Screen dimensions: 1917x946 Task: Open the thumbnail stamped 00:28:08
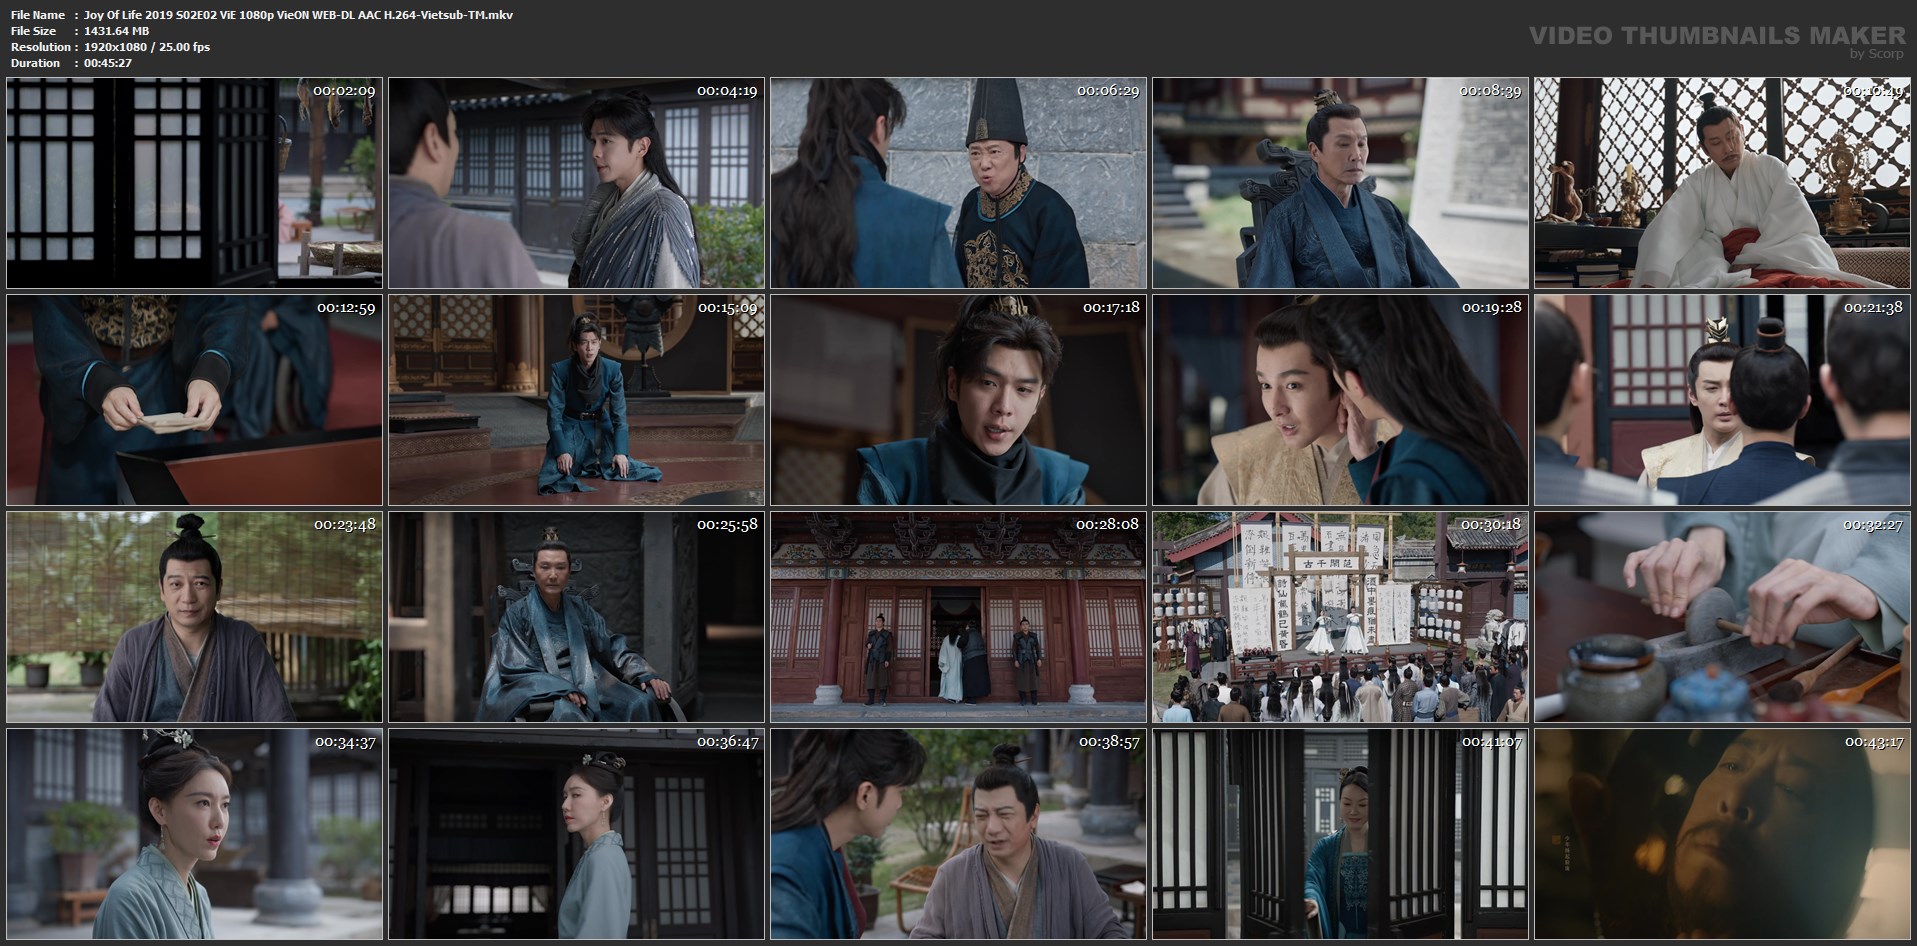[958, 617]
